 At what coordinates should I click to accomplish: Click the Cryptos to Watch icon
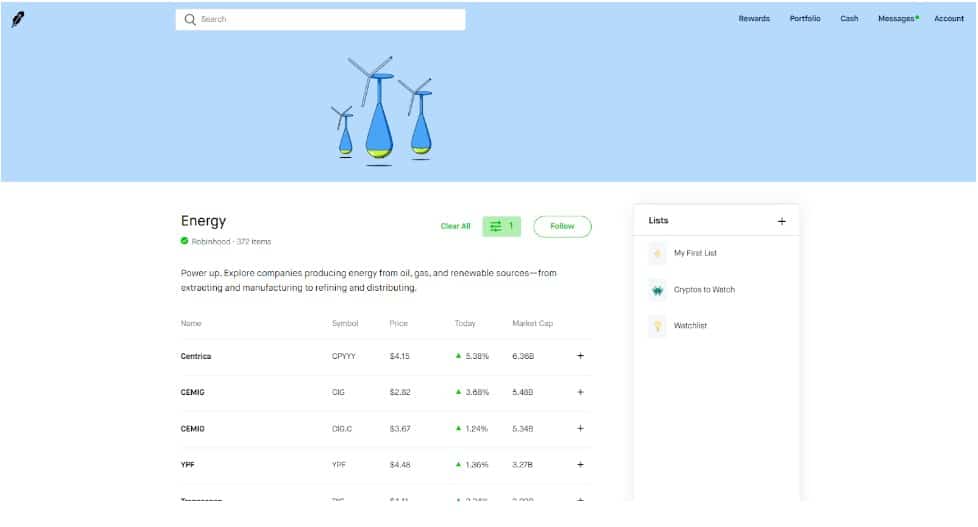(x=657, y=290)
